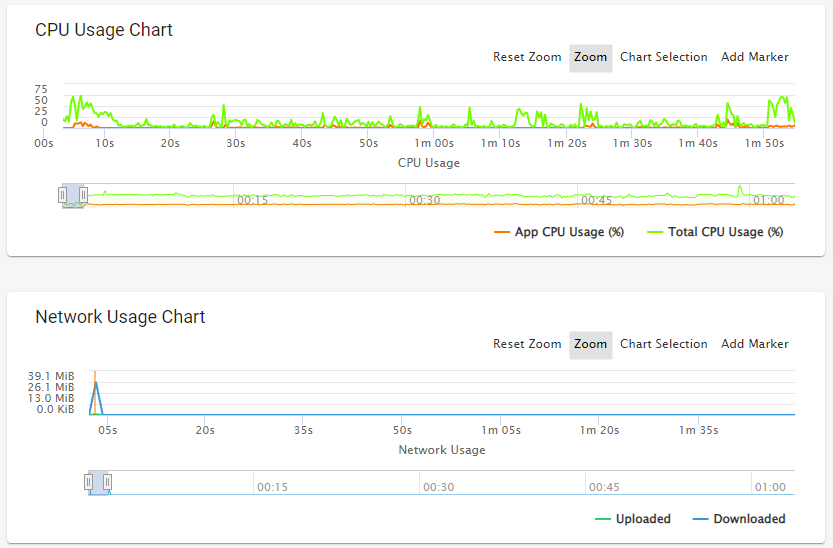Click Reset Zoom in Network Usage Chart
This screenshot has width=833, height=548.
pyautogui.click(x=527, y=344)
